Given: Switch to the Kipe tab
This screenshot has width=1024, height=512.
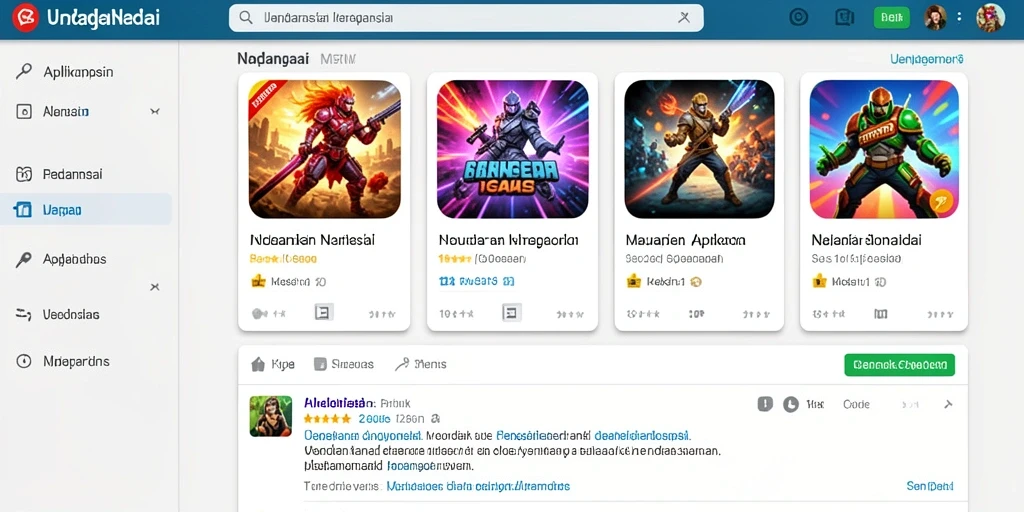Looking at the screenshot, I should (x=273, y=364).
